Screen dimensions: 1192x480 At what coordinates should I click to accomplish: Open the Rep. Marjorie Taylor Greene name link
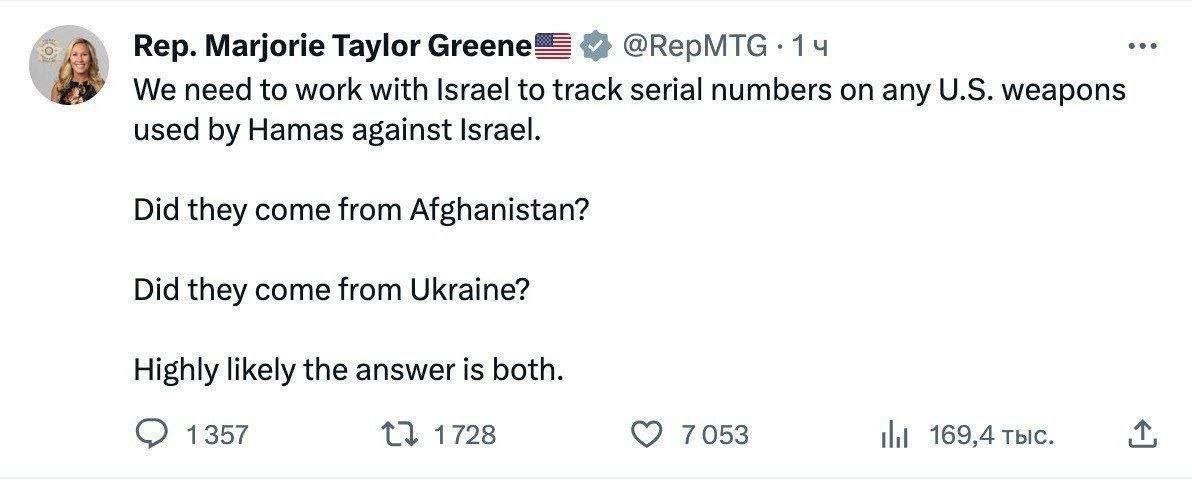pos(333,47)
